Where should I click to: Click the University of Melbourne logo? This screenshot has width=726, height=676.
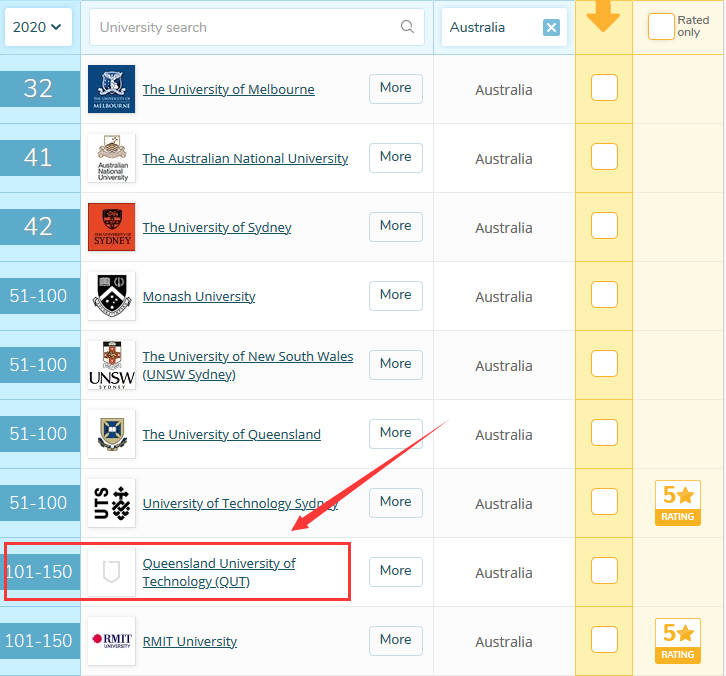[111, 89]
